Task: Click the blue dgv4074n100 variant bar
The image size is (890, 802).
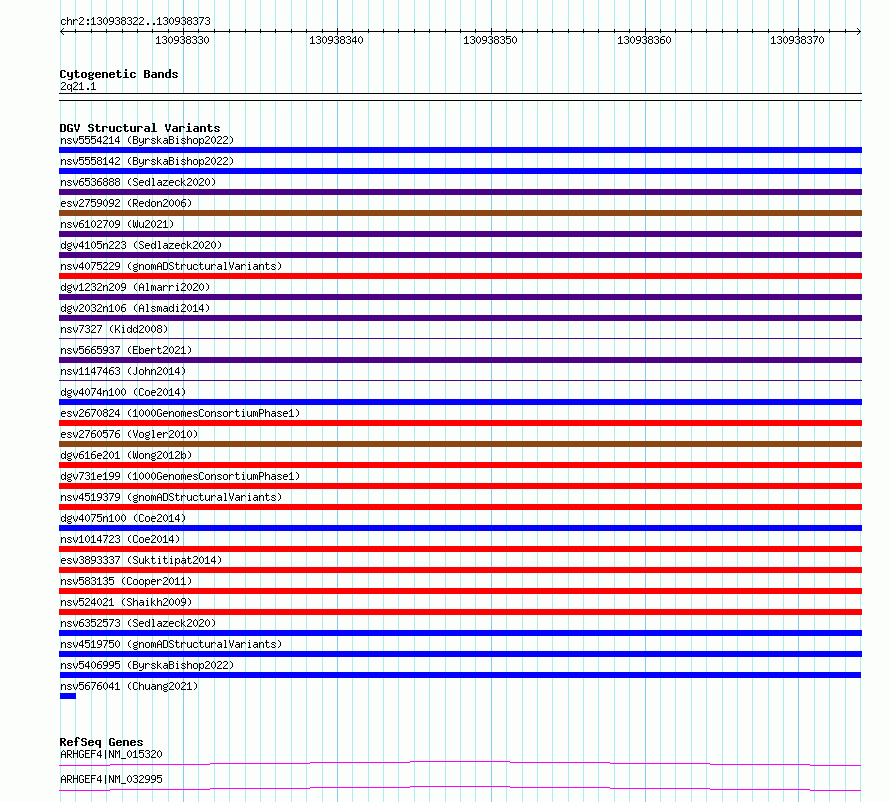Action: pos(460,402)
